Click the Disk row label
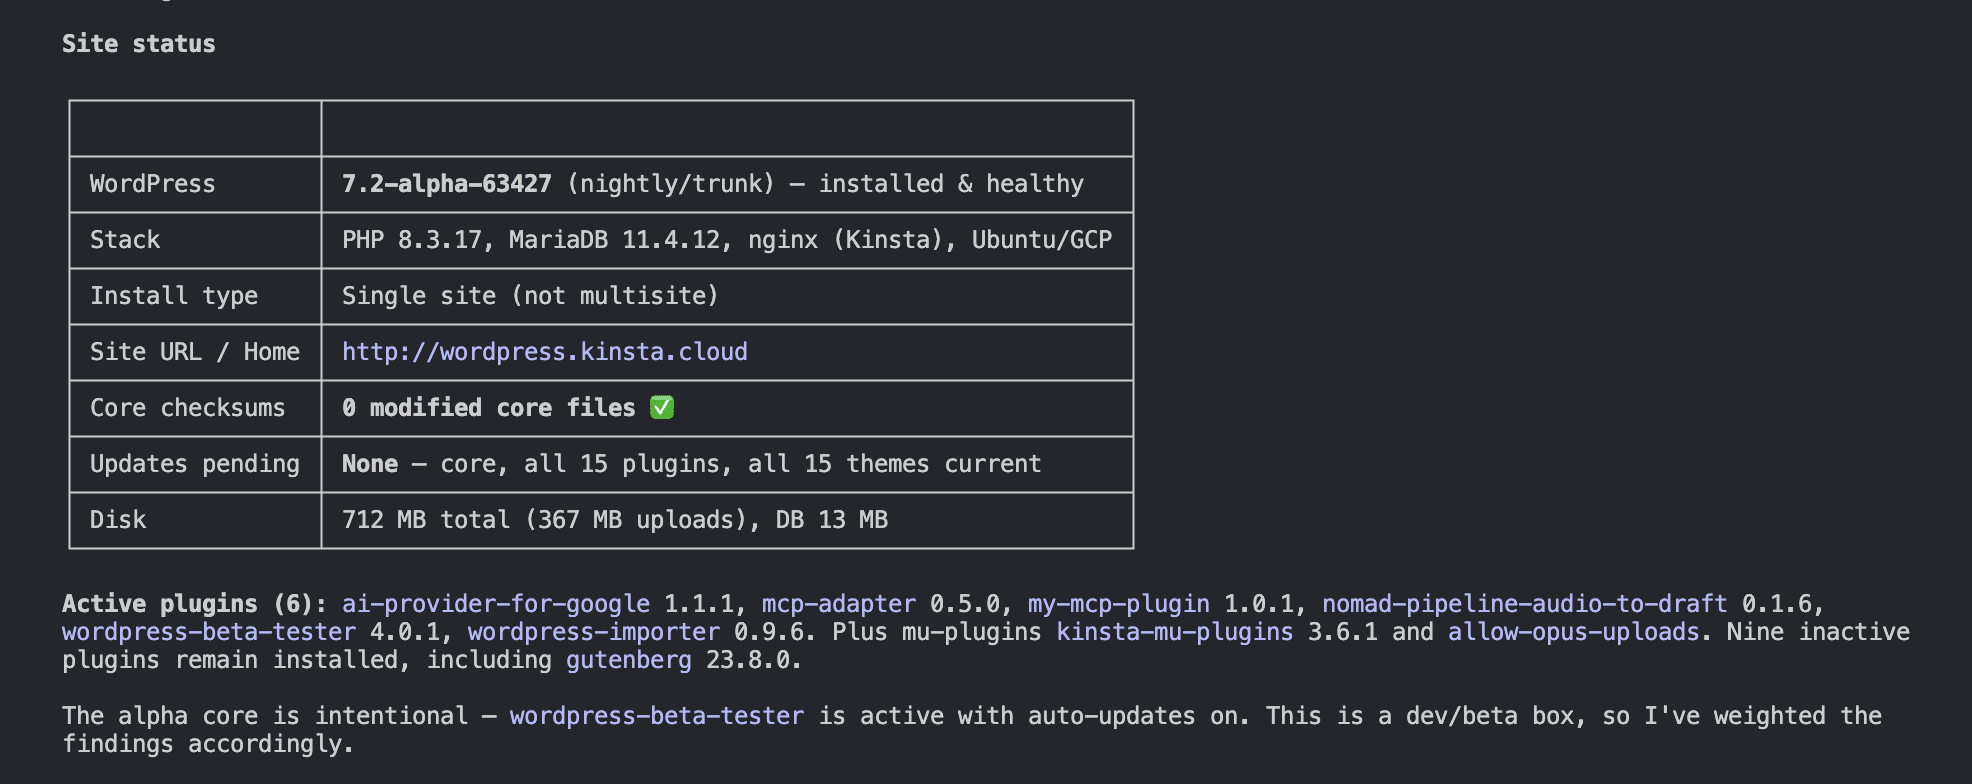 pyautogui.click(x=118, y=520)
